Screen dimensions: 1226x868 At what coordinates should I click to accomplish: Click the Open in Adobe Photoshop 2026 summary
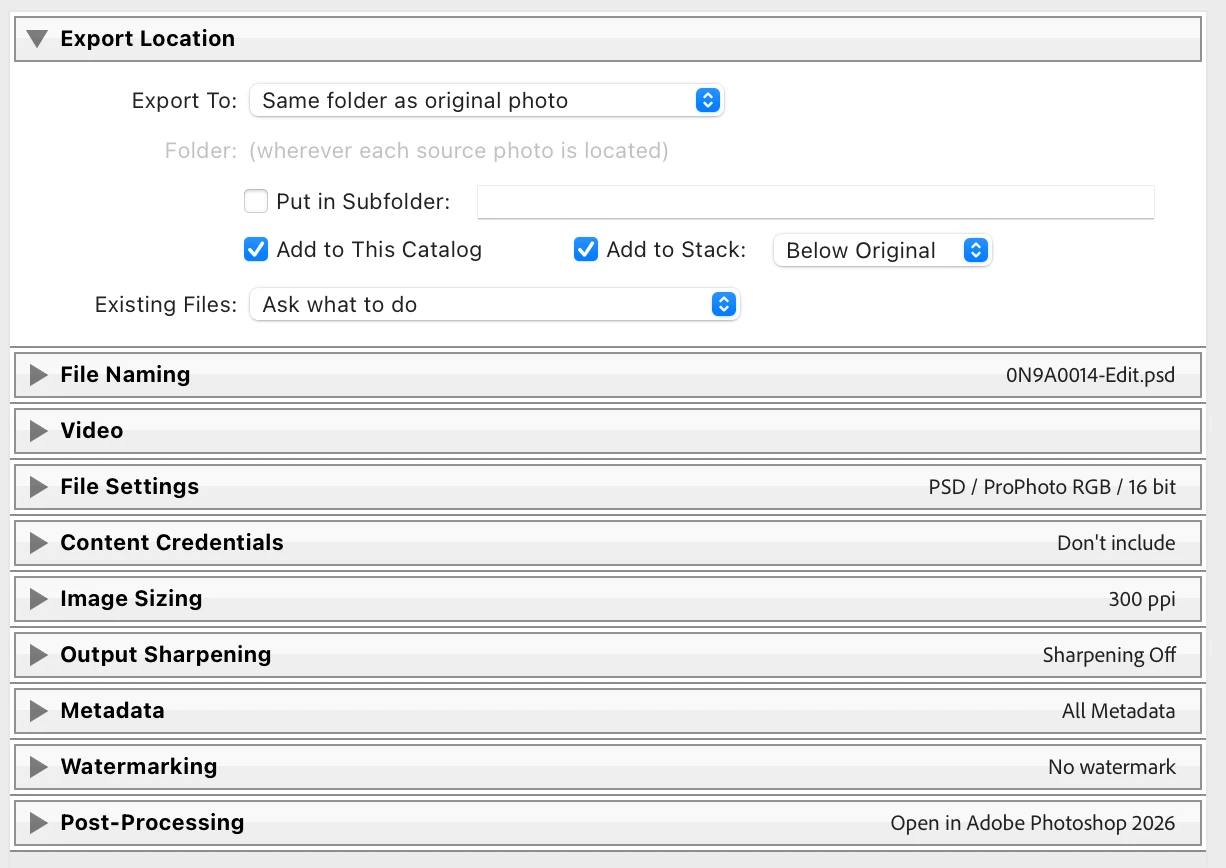(x=1033, y=824)
